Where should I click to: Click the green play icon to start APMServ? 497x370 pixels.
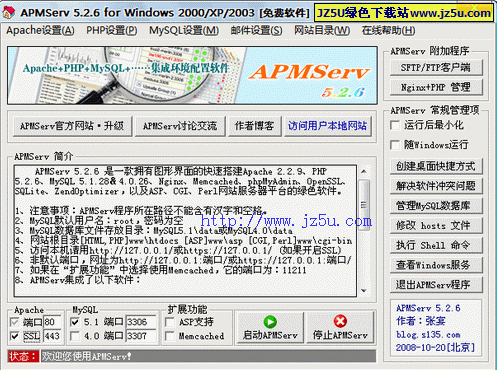coord(270,322)
